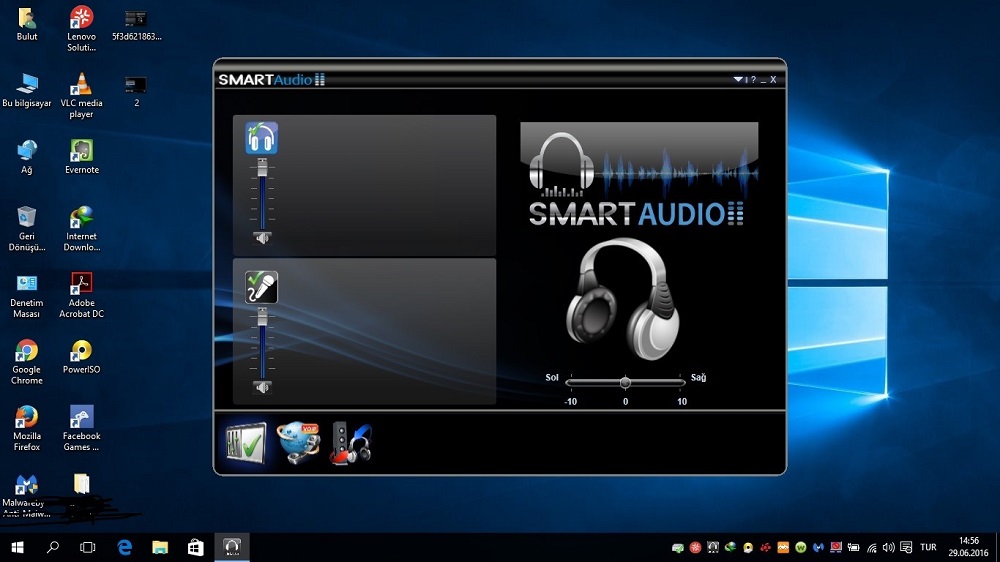Launch Malwarebytes Anti-Malware desktop shortcut
Screen dimensions: 1000x562
coord(27,496)
